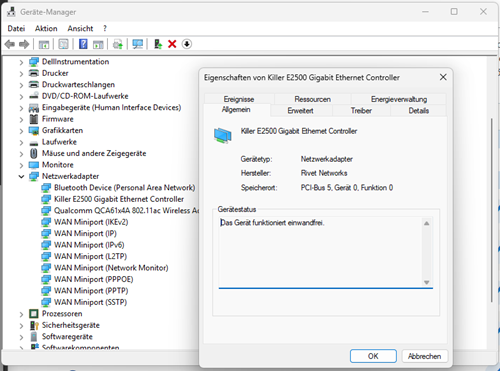500x371 pixels.
Task: Click the Back arrow in the toolbar
Action: [x=10, y=44]
